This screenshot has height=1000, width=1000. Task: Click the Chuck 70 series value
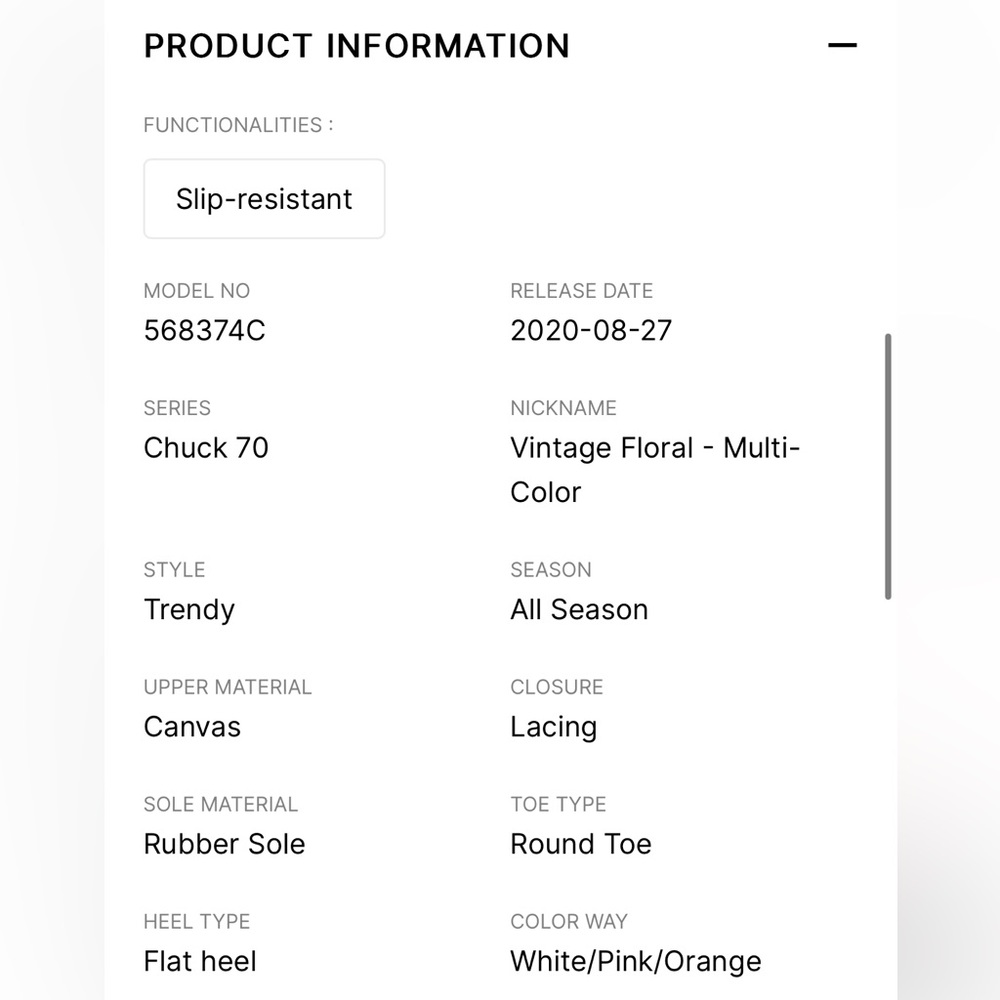click(206, 448)
